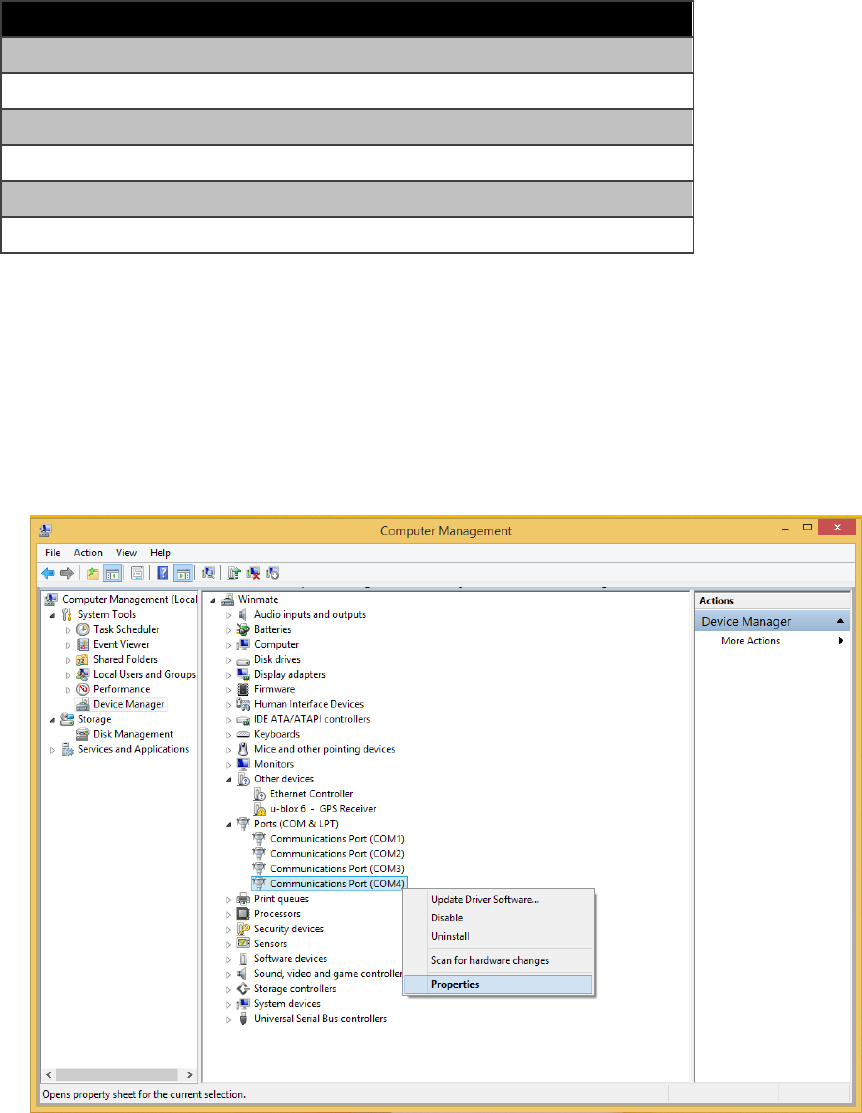862x1113 pixels.
Task: Expand the Universal Serial Bus controllers arrow
Action: [x=229, y=1020]
